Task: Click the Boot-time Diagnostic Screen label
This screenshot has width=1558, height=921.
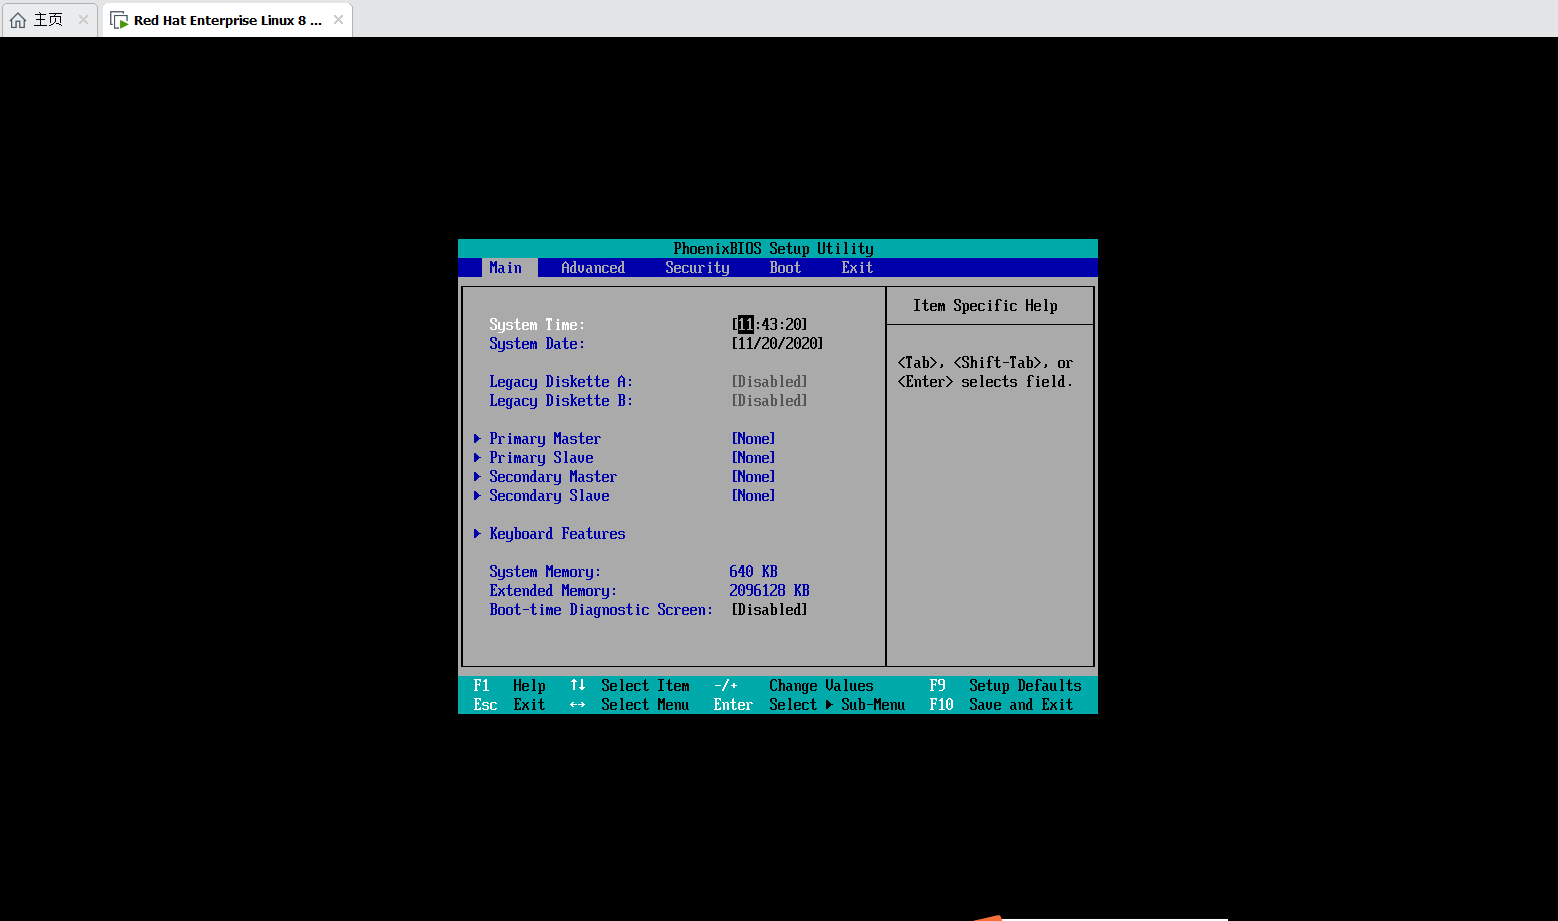Action: coord(601,609)
